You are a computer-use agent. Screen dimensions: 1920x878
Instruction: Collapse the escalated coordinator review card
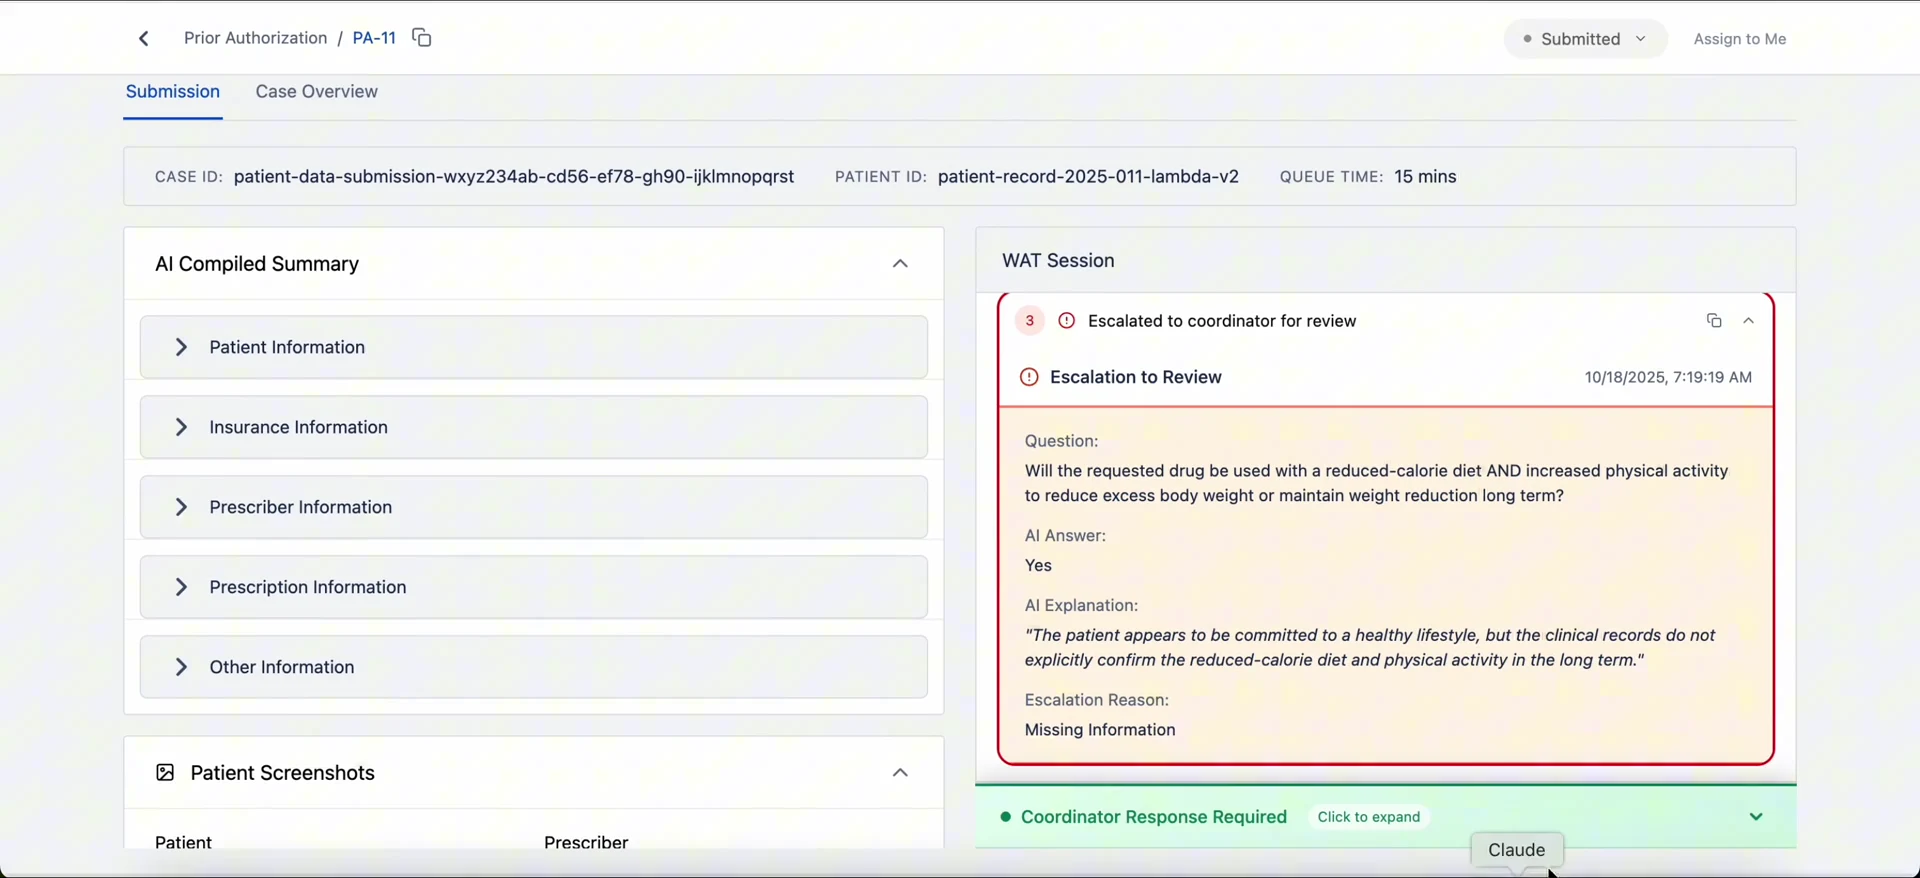1748,321
